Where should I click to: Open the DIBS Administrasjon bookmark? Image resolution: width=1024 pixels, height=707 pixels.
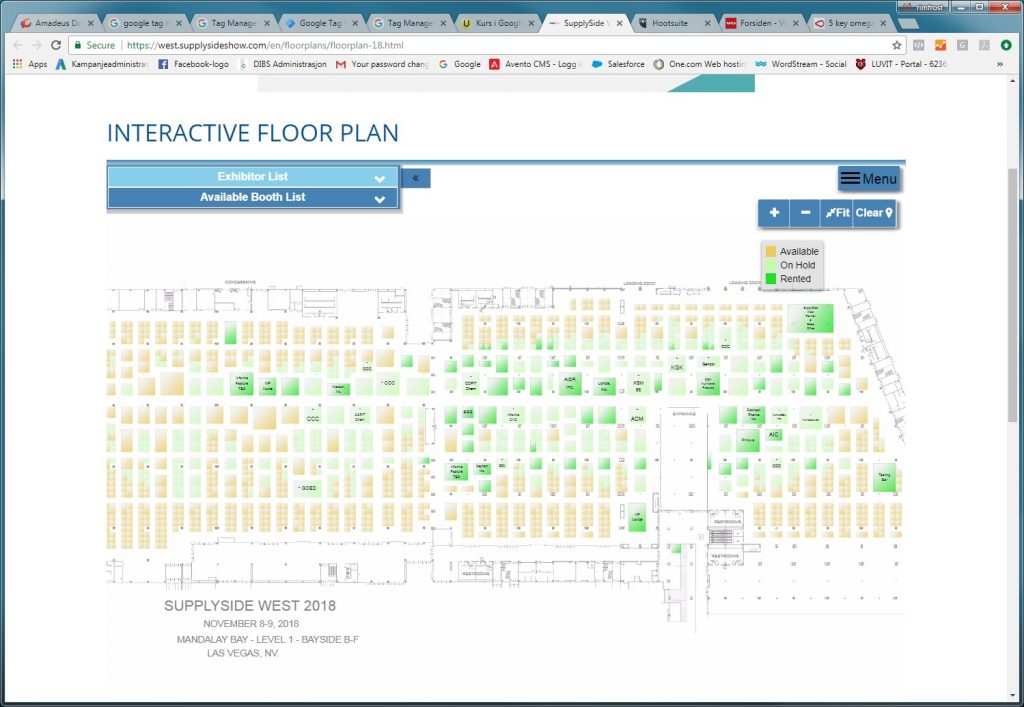click(x=283, y=64)
